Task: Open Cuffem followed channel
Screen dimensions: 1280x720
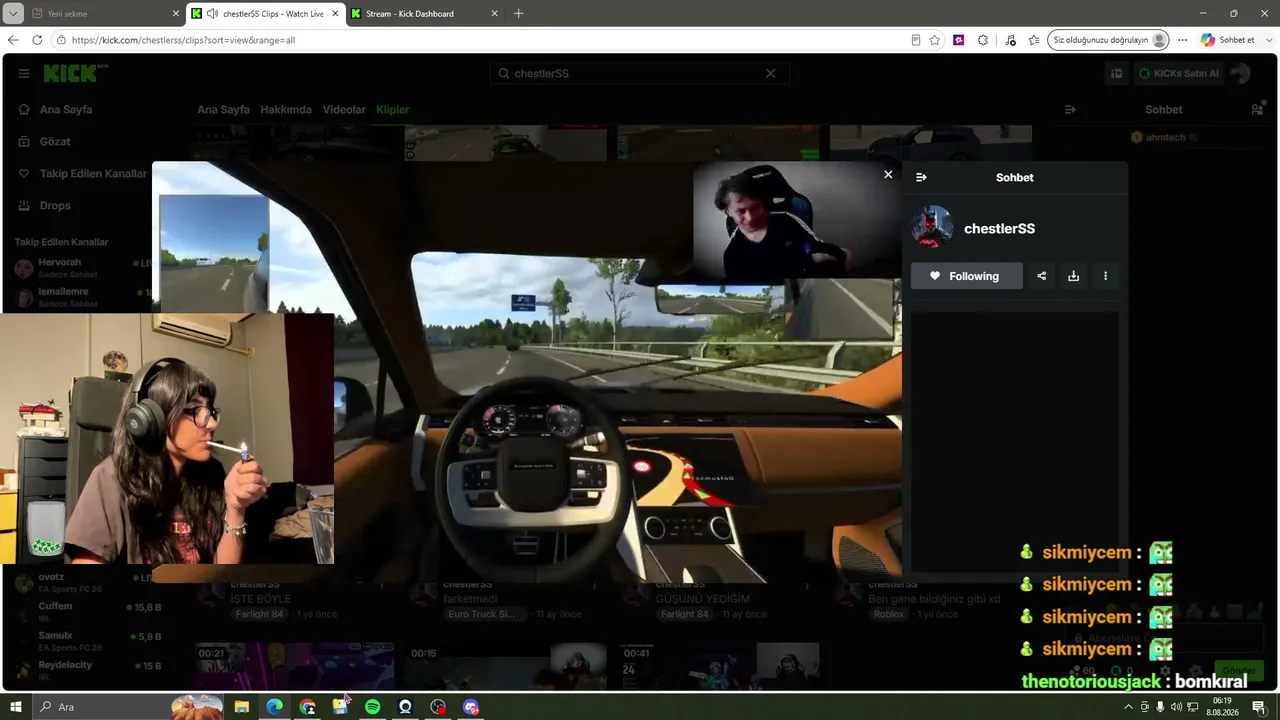Action: tap(88, 611)
